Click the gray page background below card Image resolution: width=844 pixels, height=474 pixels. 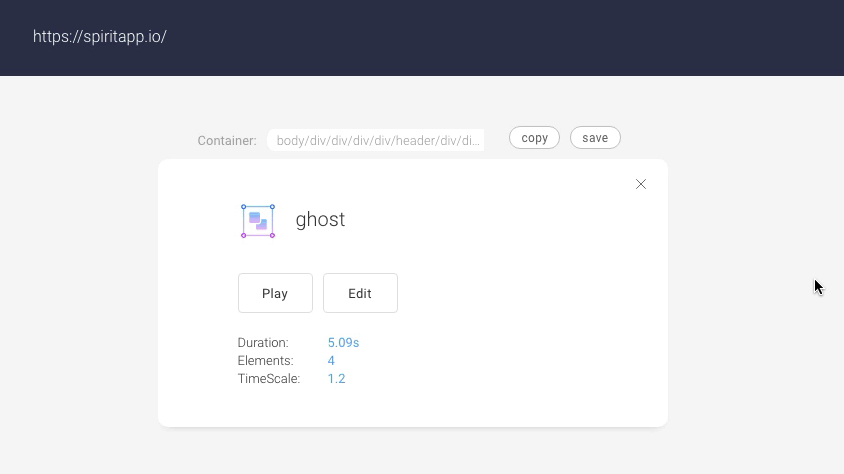(420, 452)
